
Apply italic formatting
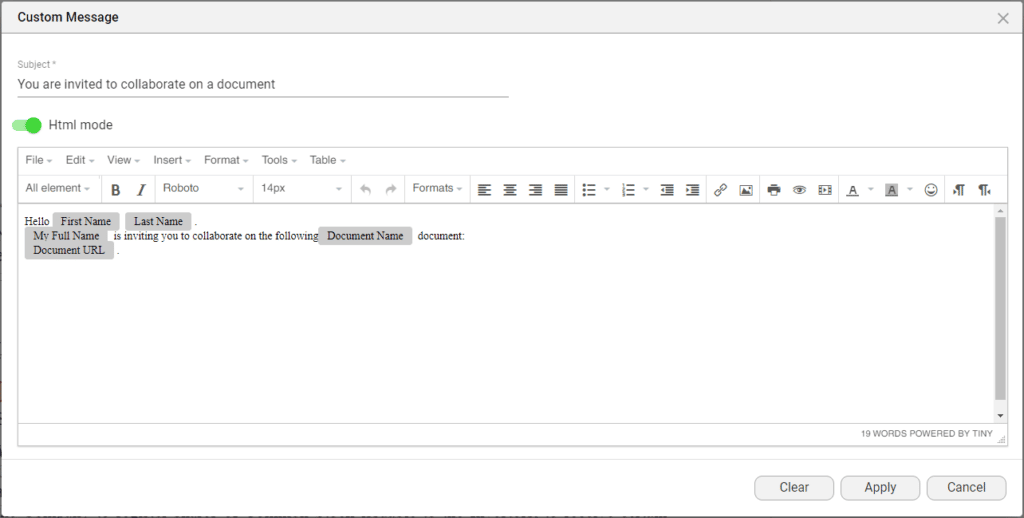[141, 189]
